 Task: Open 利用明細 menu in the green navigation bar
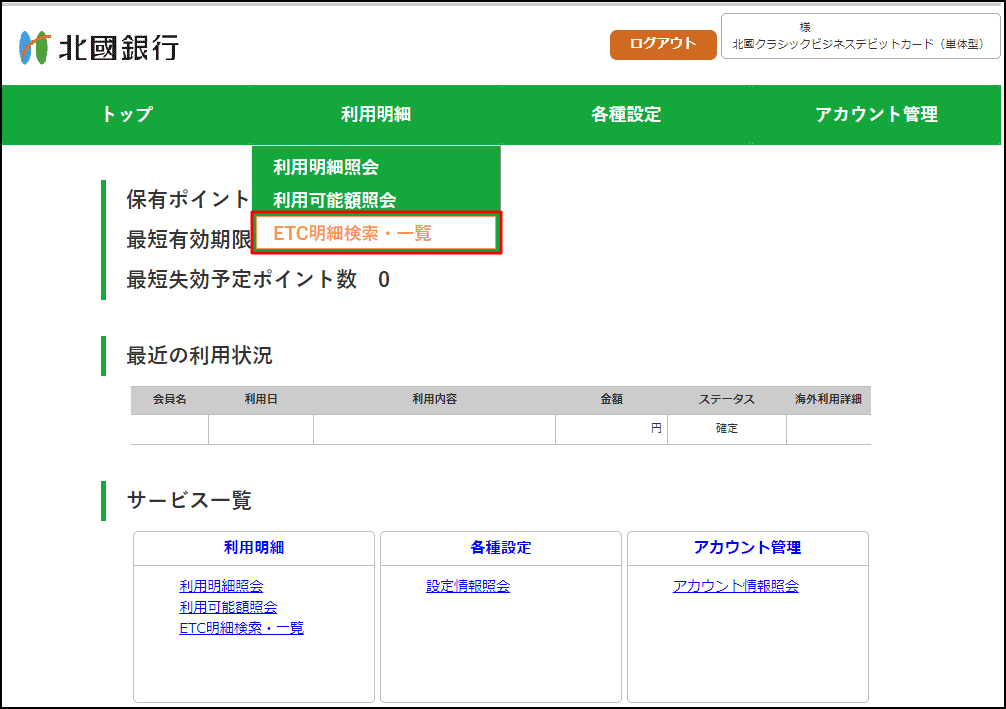(x=375, y=114)
